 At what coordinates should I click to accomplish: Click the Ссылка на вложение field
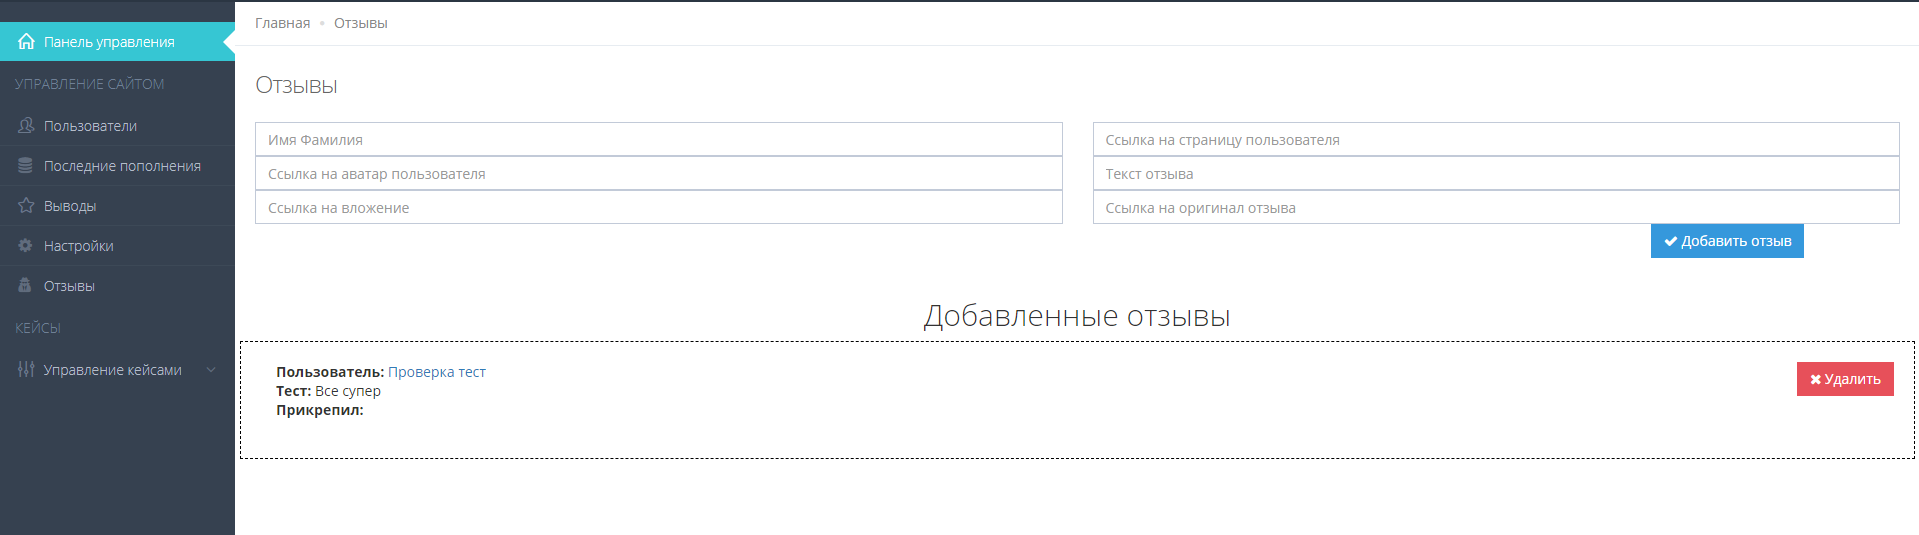click(x=658, y=208)
